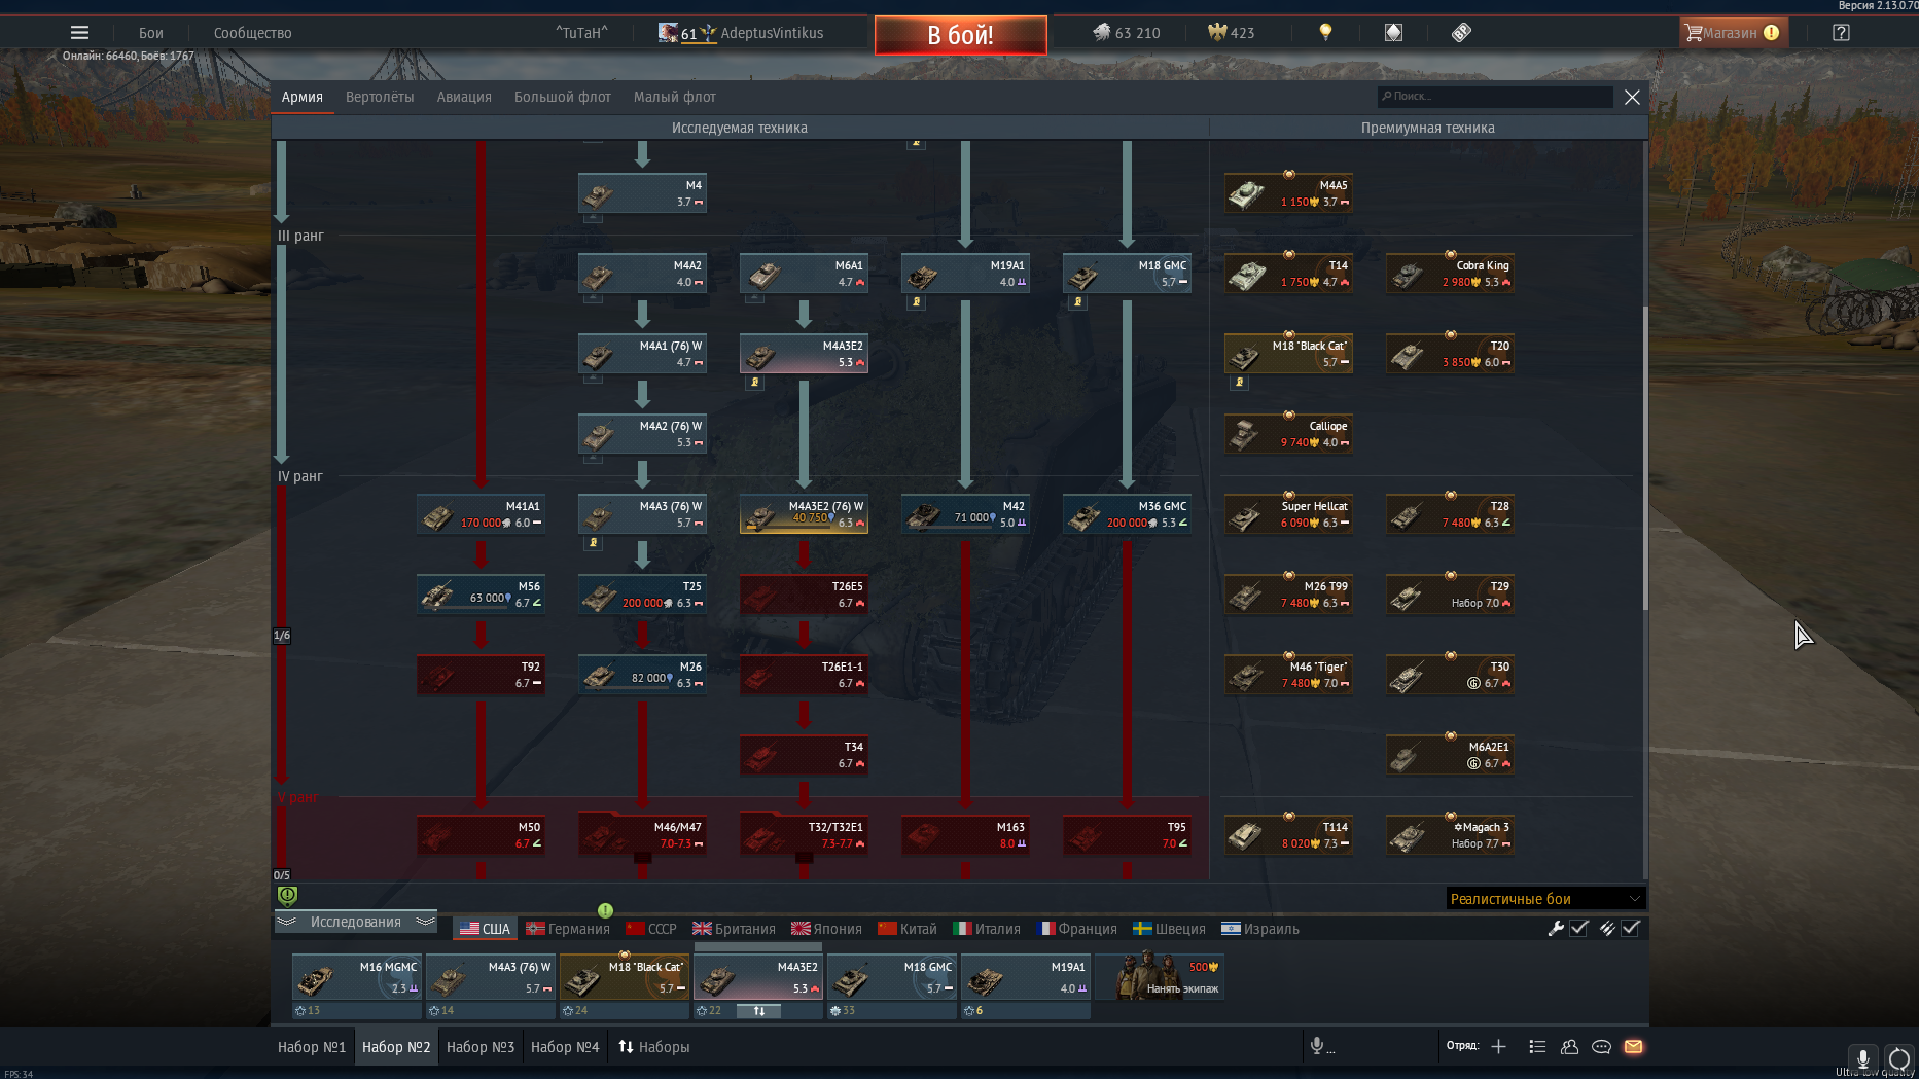Close the research tree window
The height and width of the screenshot is (1079, 1919).
(x=1632, y=97)
